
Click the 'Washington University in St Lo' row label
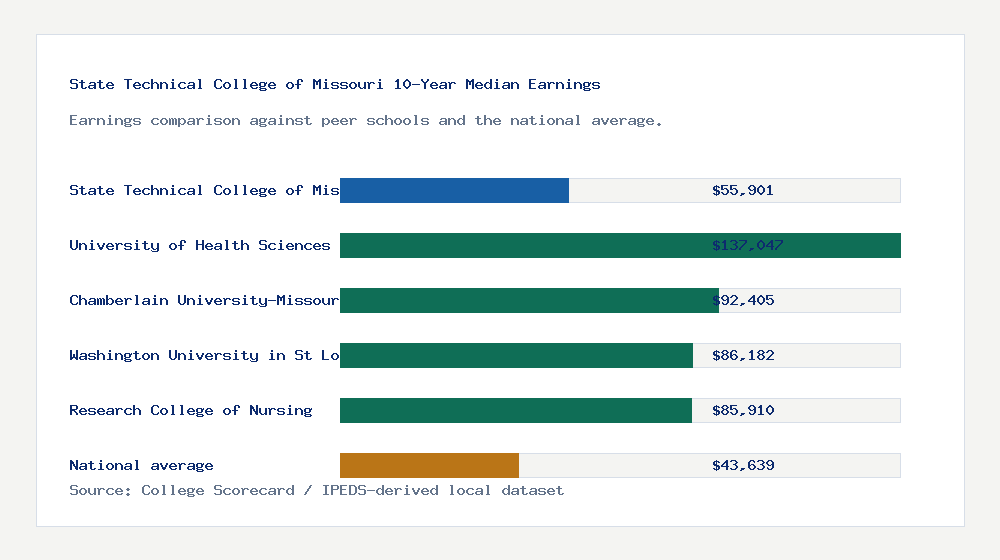[204, 355]
